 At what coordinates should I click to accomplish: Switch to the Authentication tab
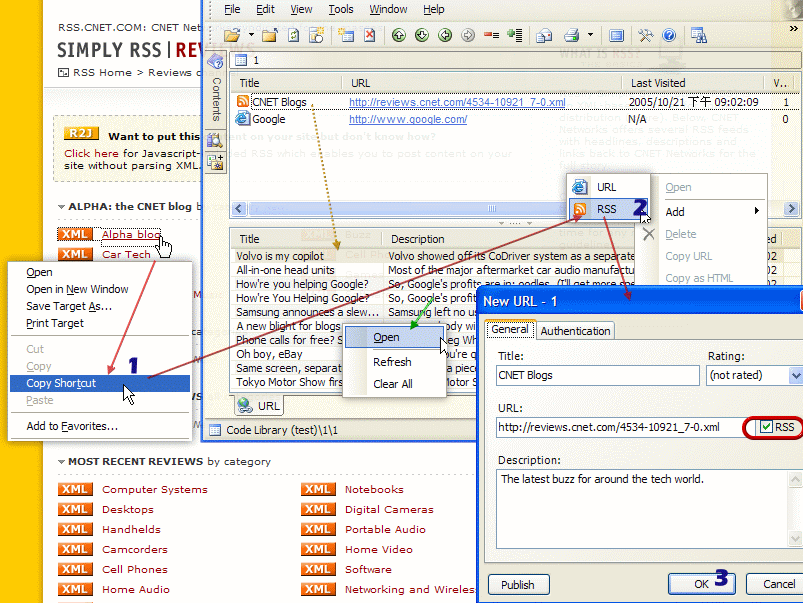[575, 331]
